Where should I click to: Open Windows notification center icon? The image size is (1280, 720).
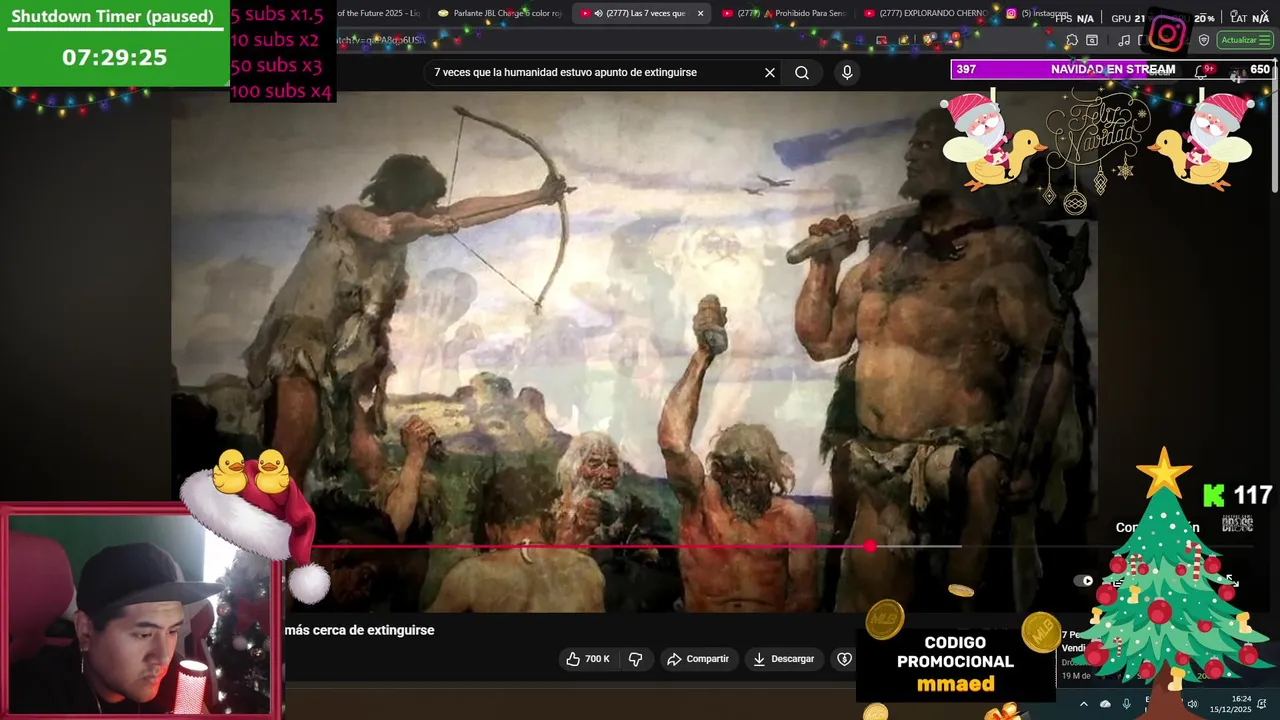[1262, 704]
